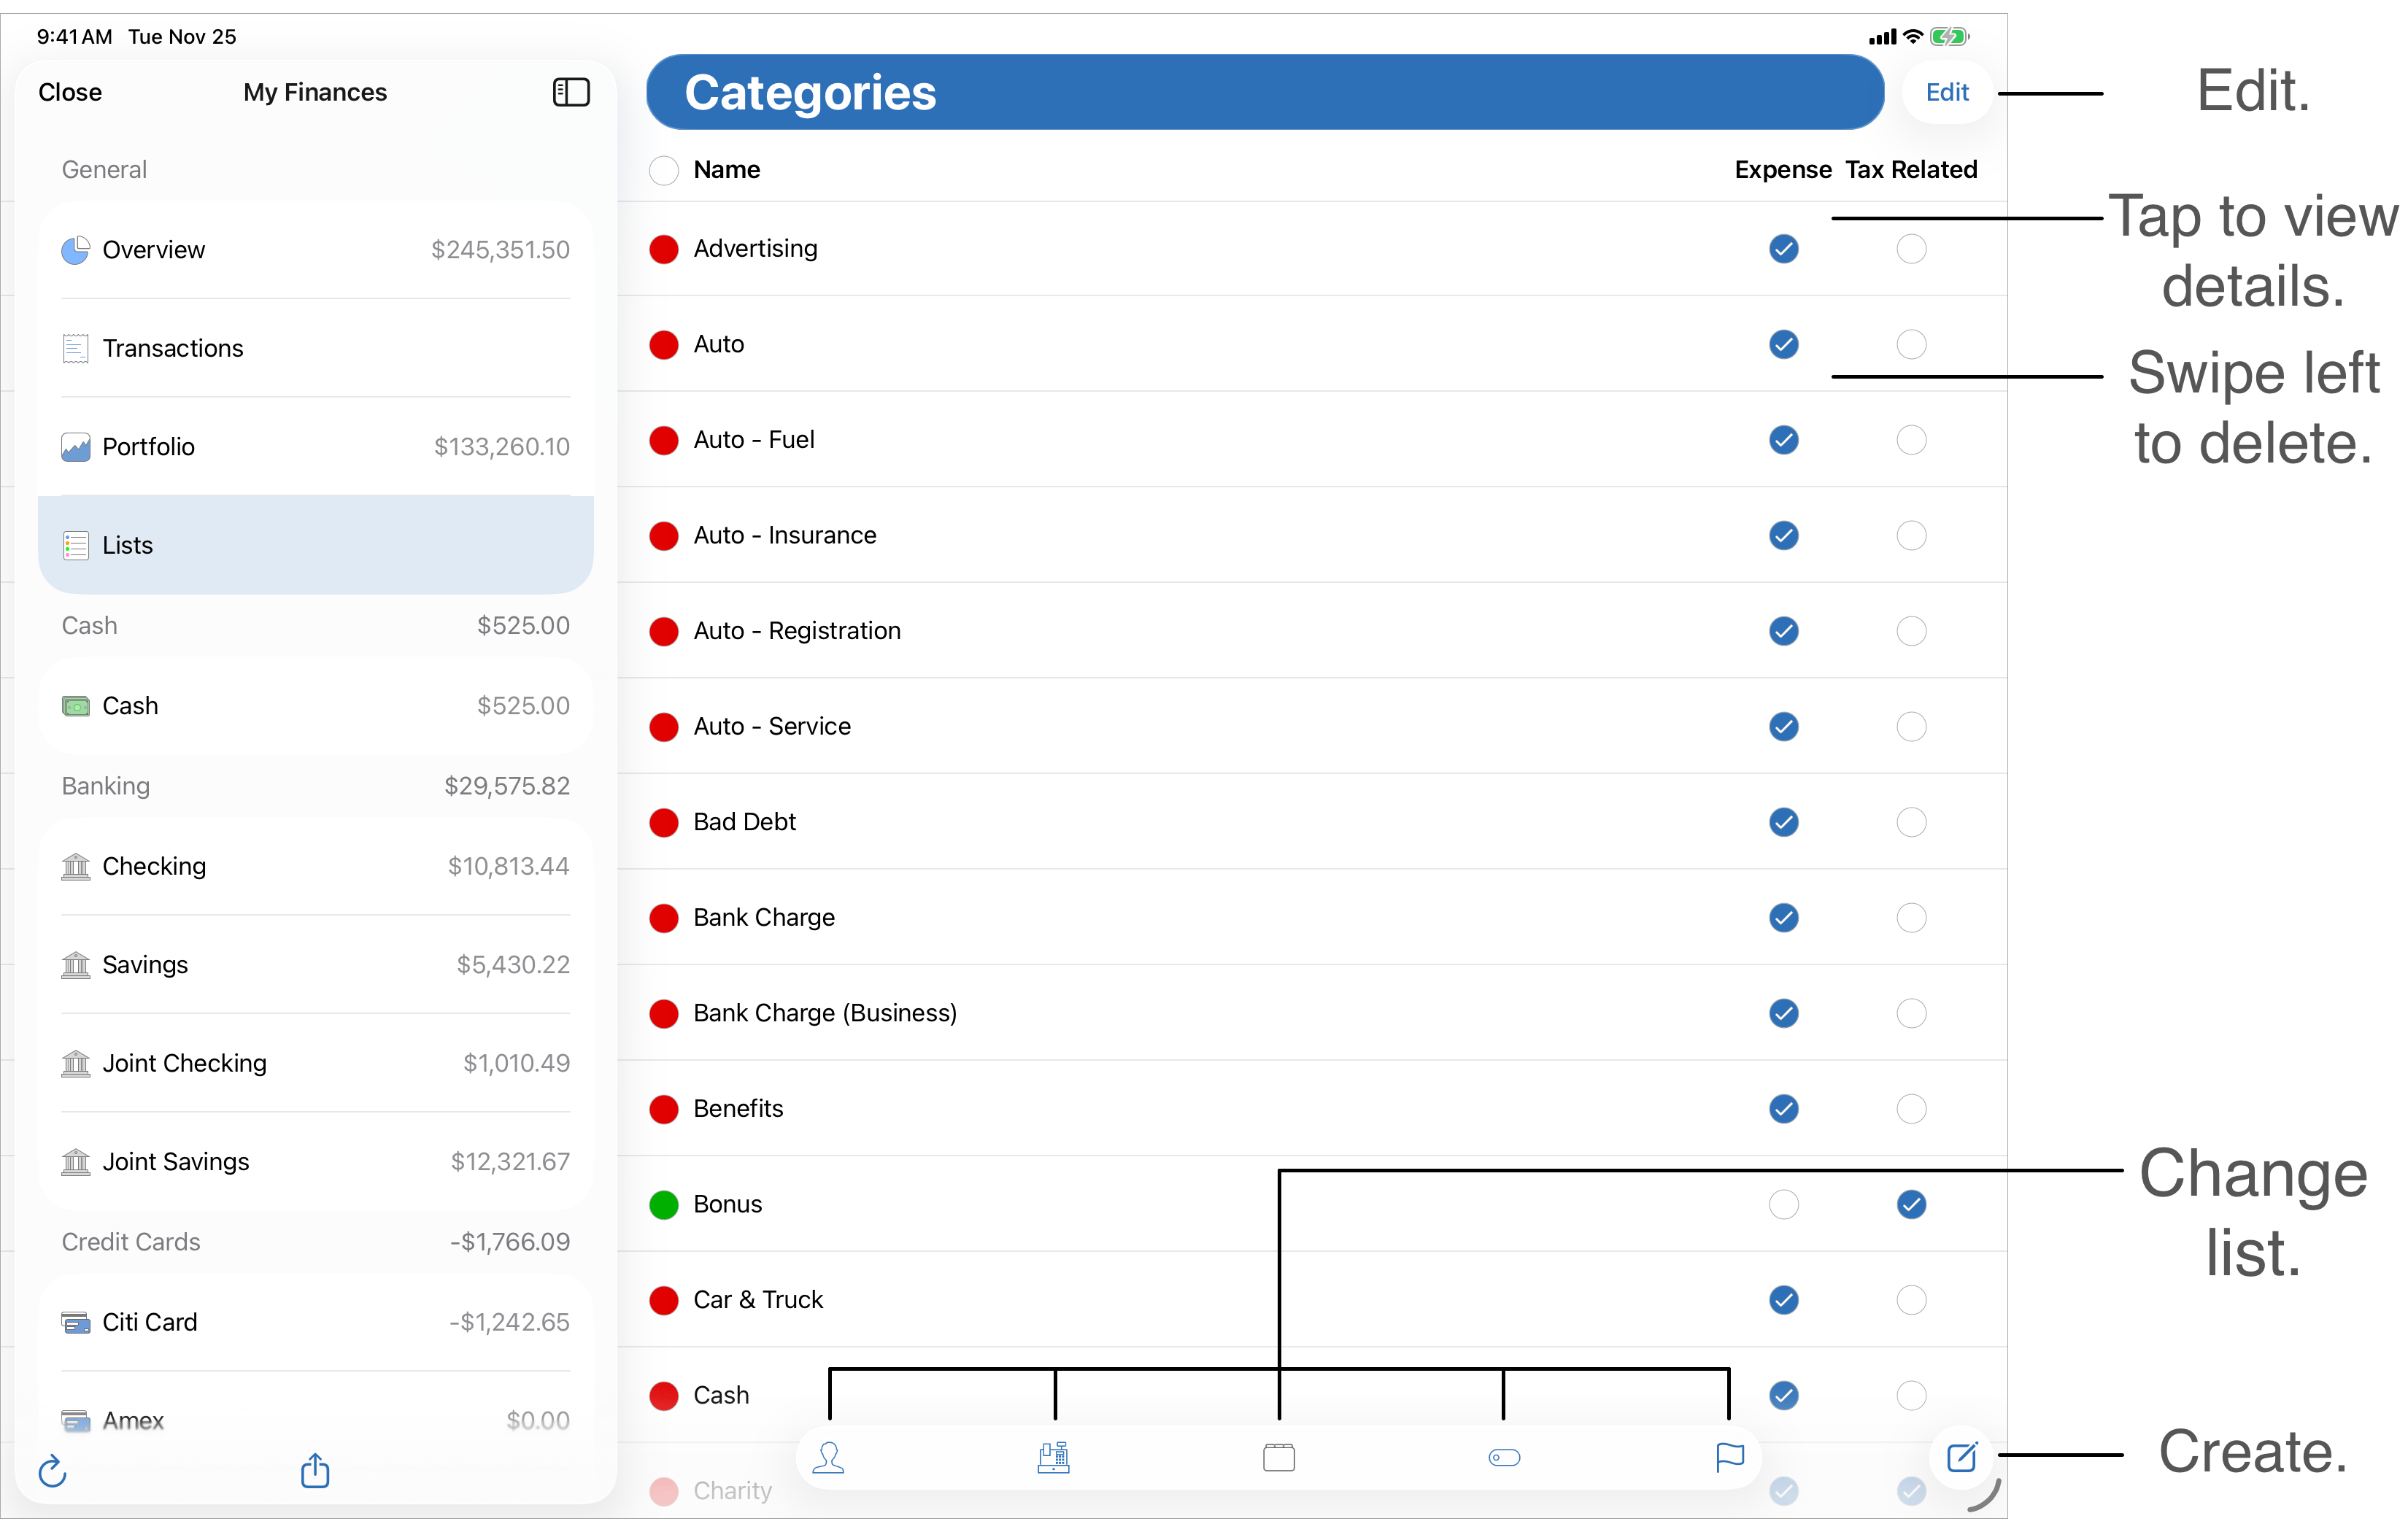Enable Tax Related for Auto - Fuel

(1911, 440)
